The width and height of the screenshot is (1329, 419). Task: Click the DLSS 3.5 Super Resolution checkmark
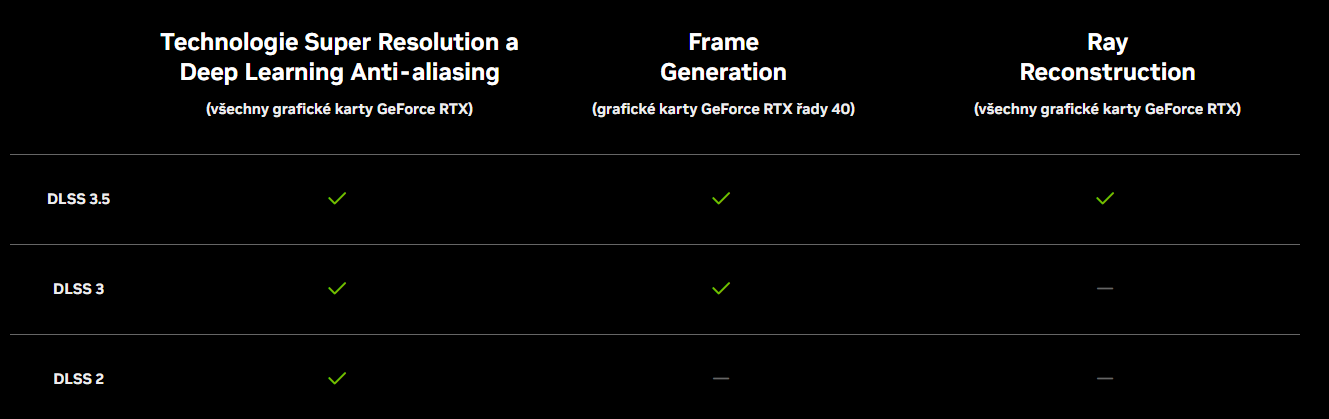[337, 199]
